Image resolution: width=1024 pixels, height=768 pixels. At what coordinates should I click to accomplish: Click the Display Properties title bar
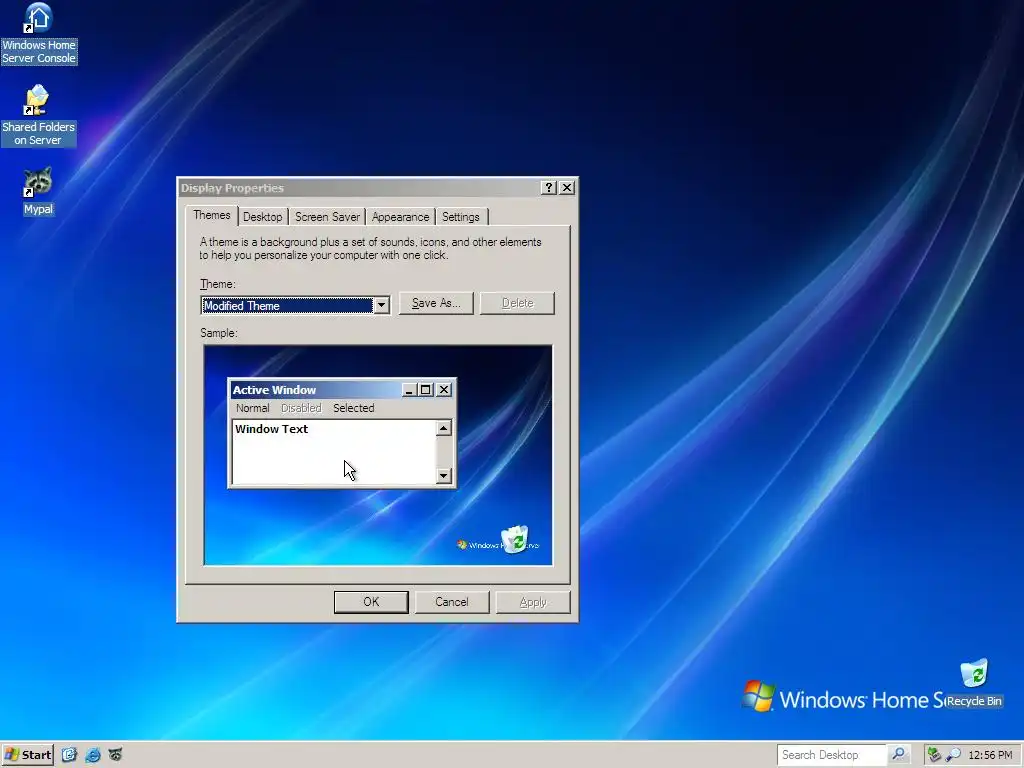coord(359,188)
